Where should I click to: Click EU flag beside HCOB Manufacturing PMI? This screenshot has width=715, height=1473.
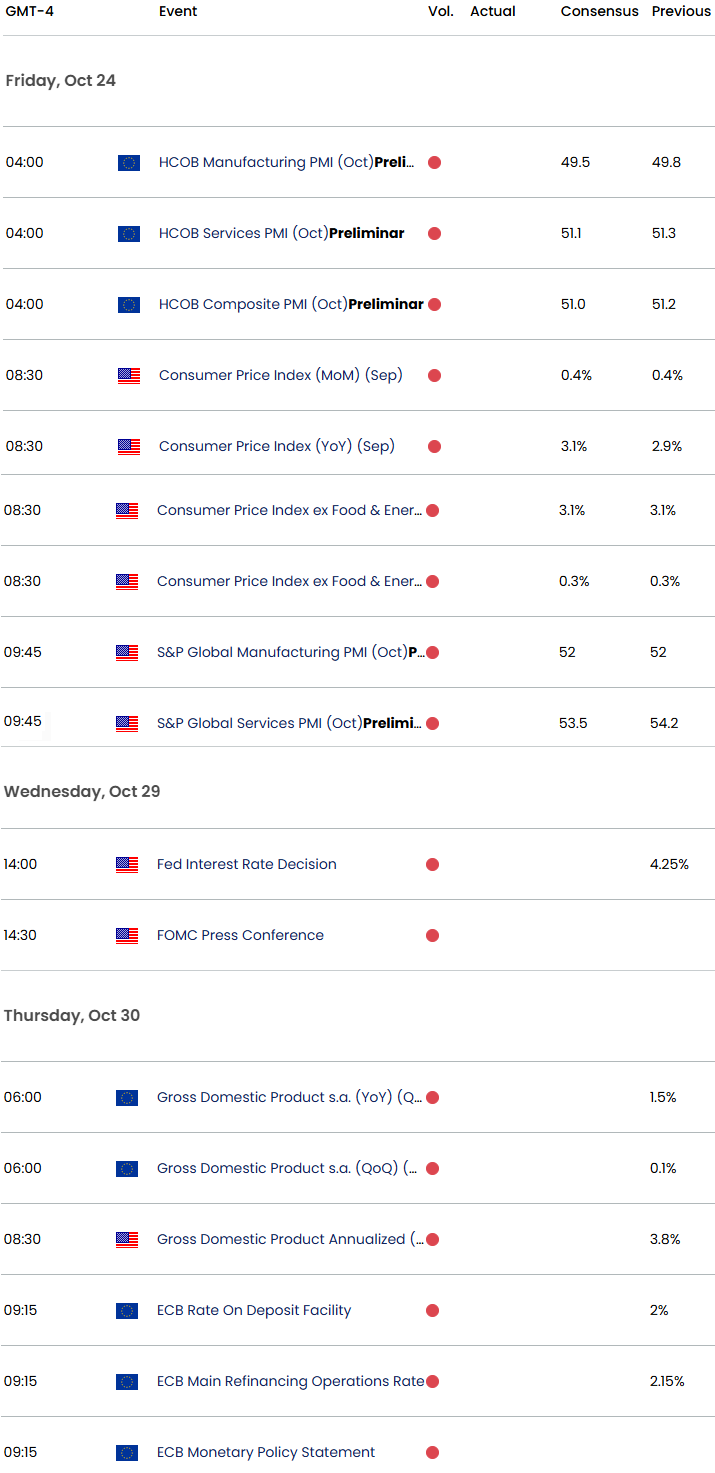(x=129, y=163)
